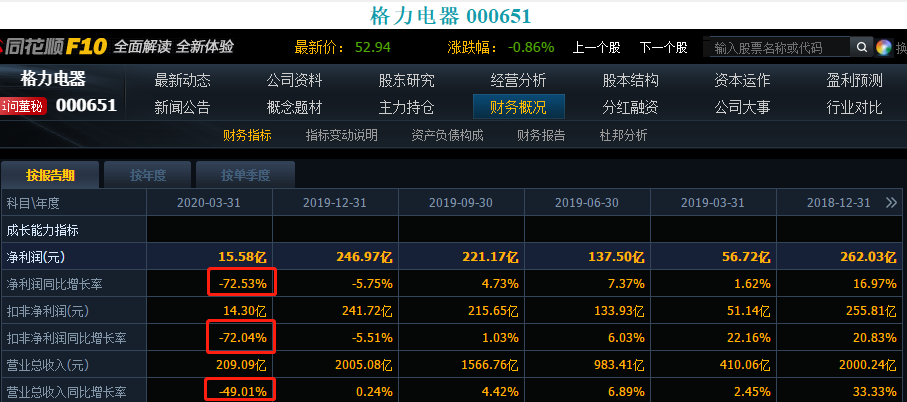Click the 2020-03-31 column header
The image size is (907, 402).
coord(209,203)
